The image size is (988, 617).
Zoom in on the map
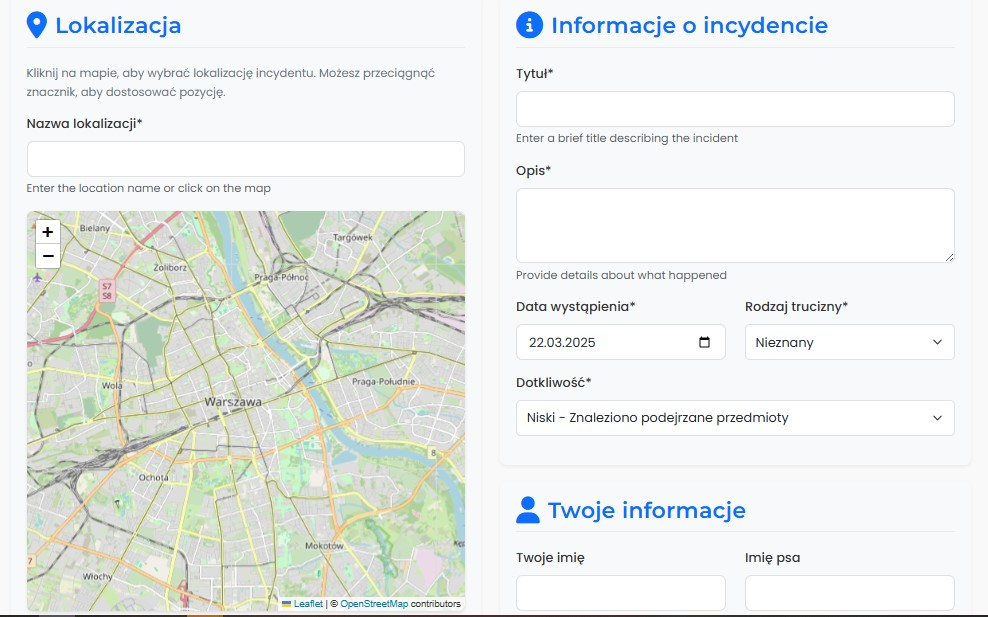click(x=48, y=232)
